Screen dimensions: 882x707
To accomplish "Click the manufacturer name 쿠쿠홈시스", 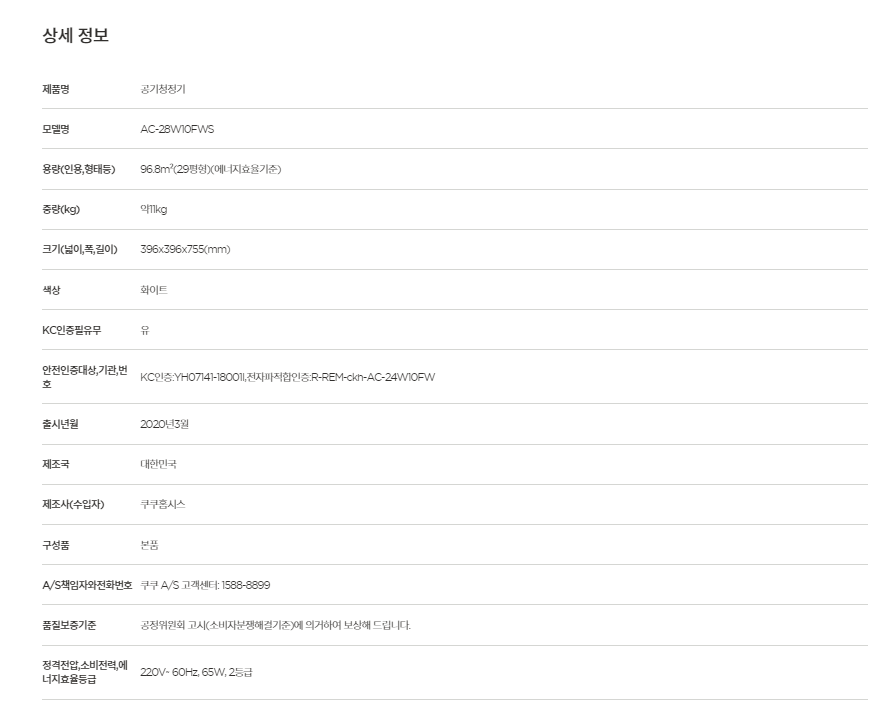I will tap(163, 505).
